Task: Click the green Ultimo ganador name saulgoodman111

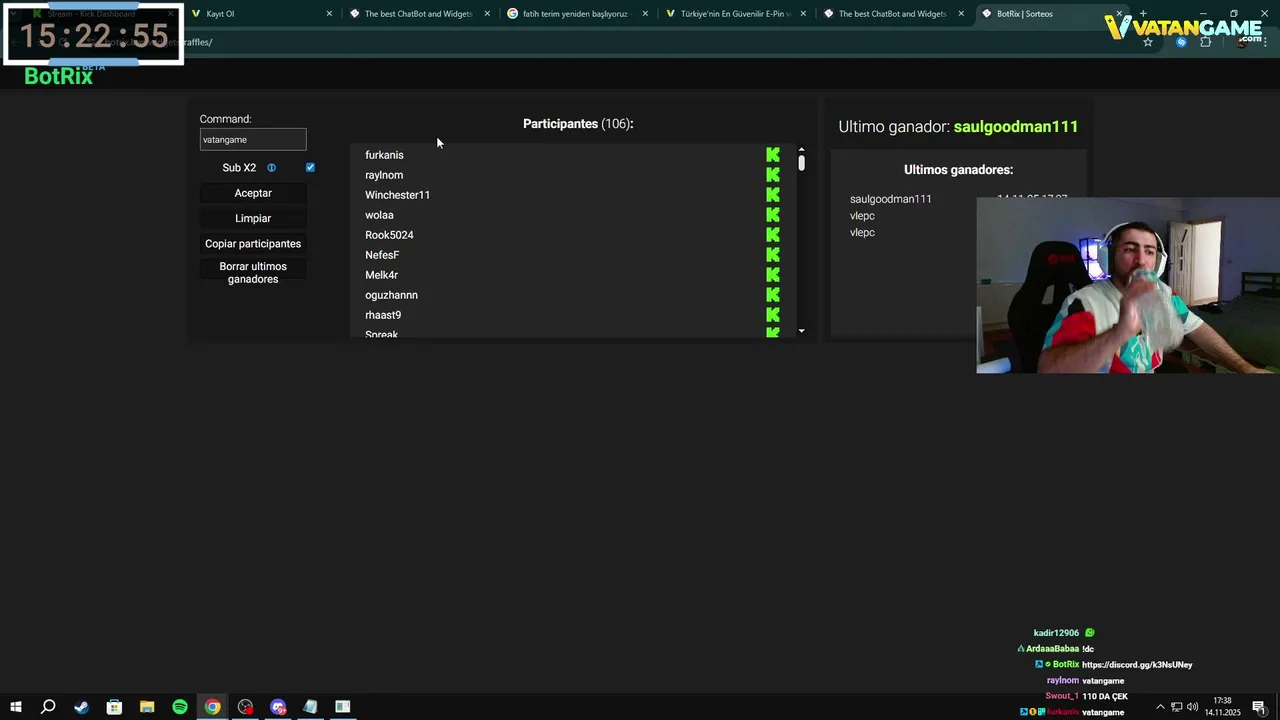Action: pyautogui.click(x=1016, y=127)
